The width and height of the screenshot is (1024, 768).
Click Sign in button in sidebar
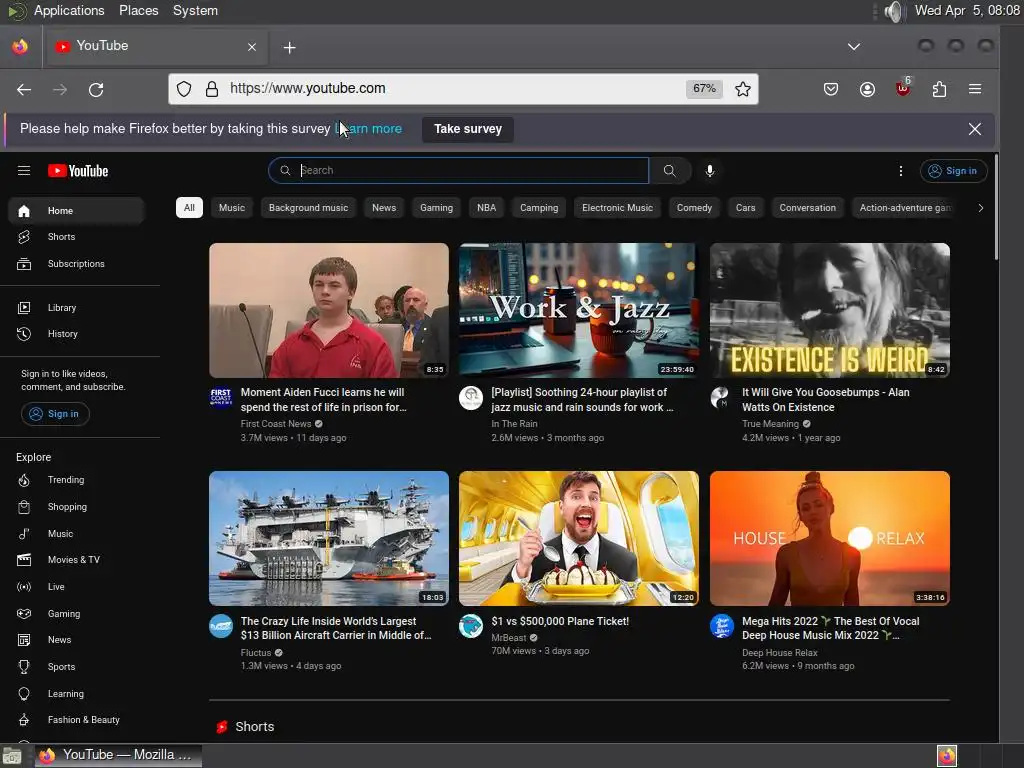(x=55, y=414)
